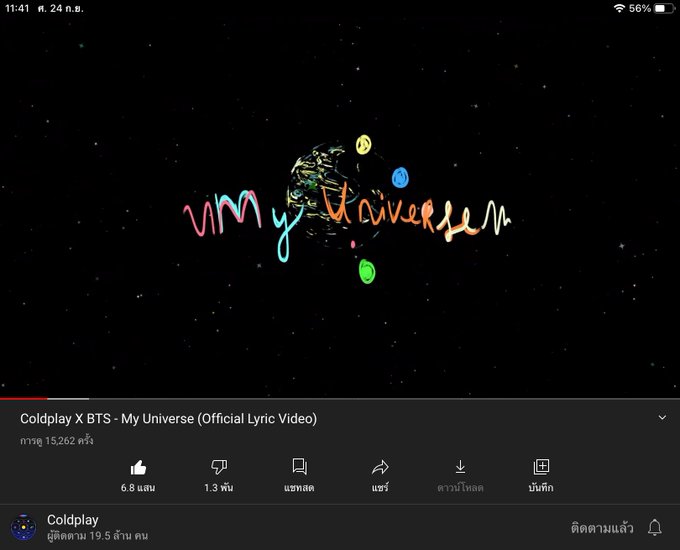Tap the like thumbs-up icon

138,468
